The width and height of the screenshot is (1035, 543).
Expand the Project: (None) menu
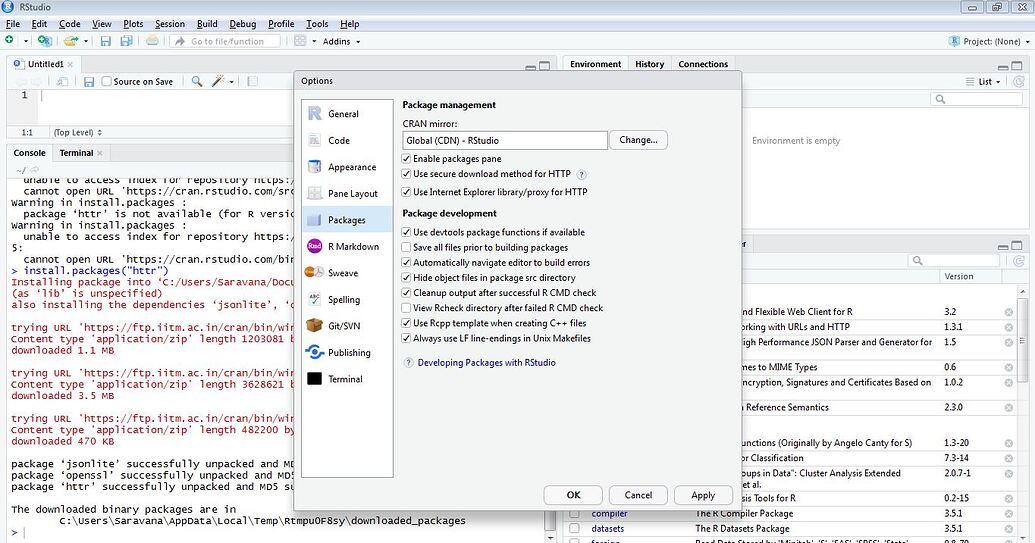point(987,41)
